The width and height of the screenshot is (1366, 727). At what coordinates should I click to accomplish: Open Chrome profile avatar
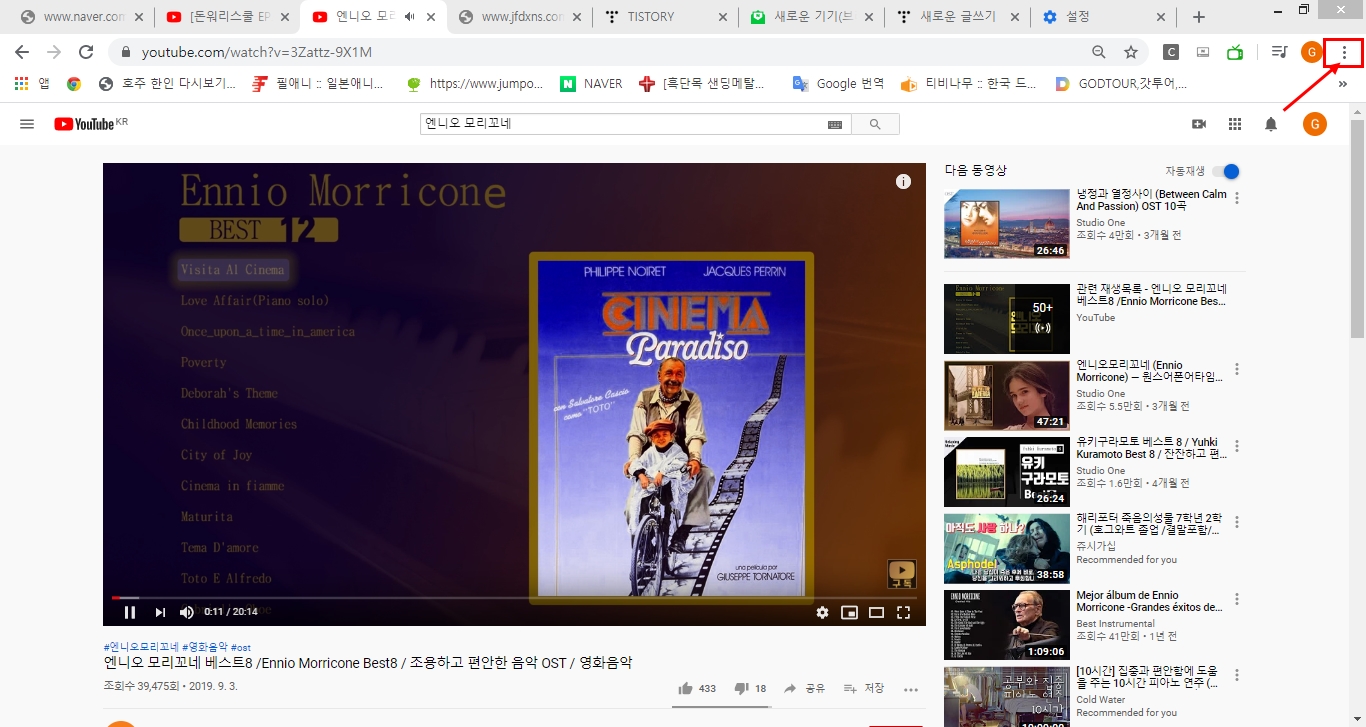coord(1311,52)
